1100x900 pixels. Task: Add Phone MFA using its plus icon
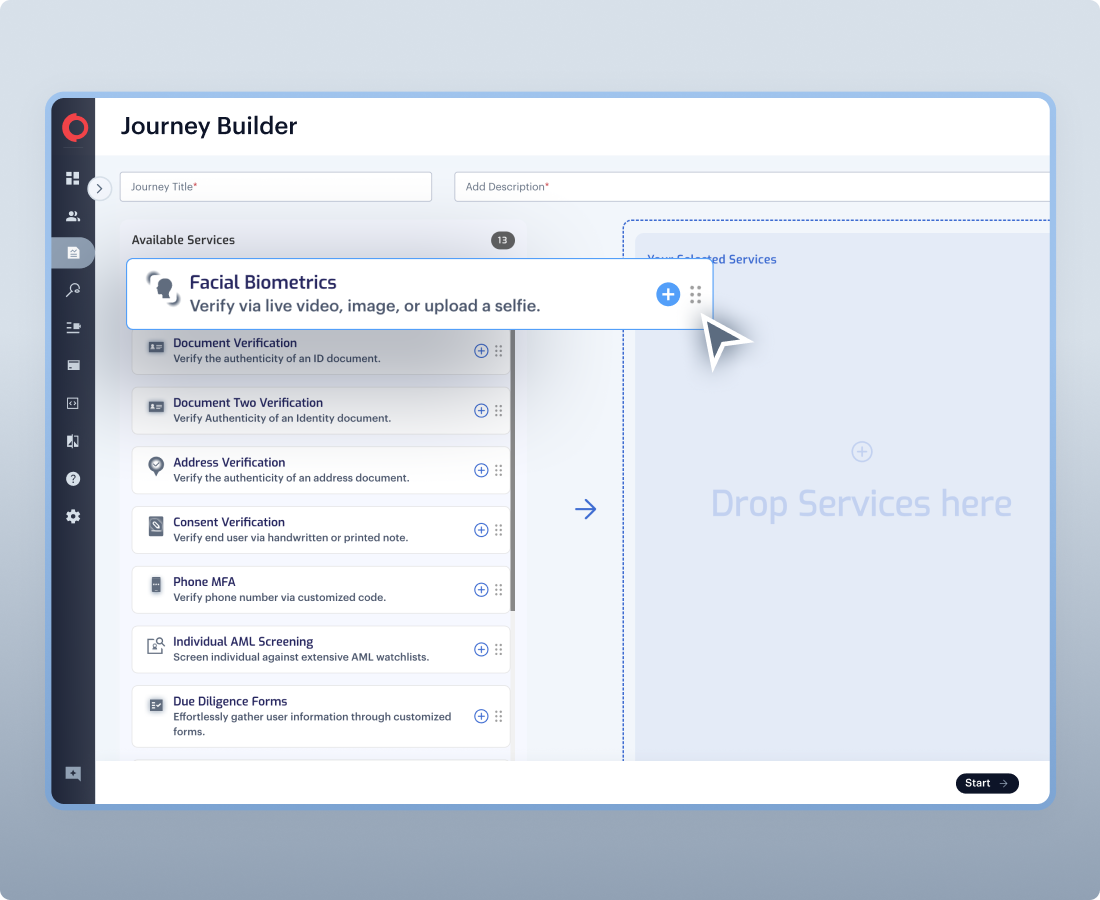(481, 590)
